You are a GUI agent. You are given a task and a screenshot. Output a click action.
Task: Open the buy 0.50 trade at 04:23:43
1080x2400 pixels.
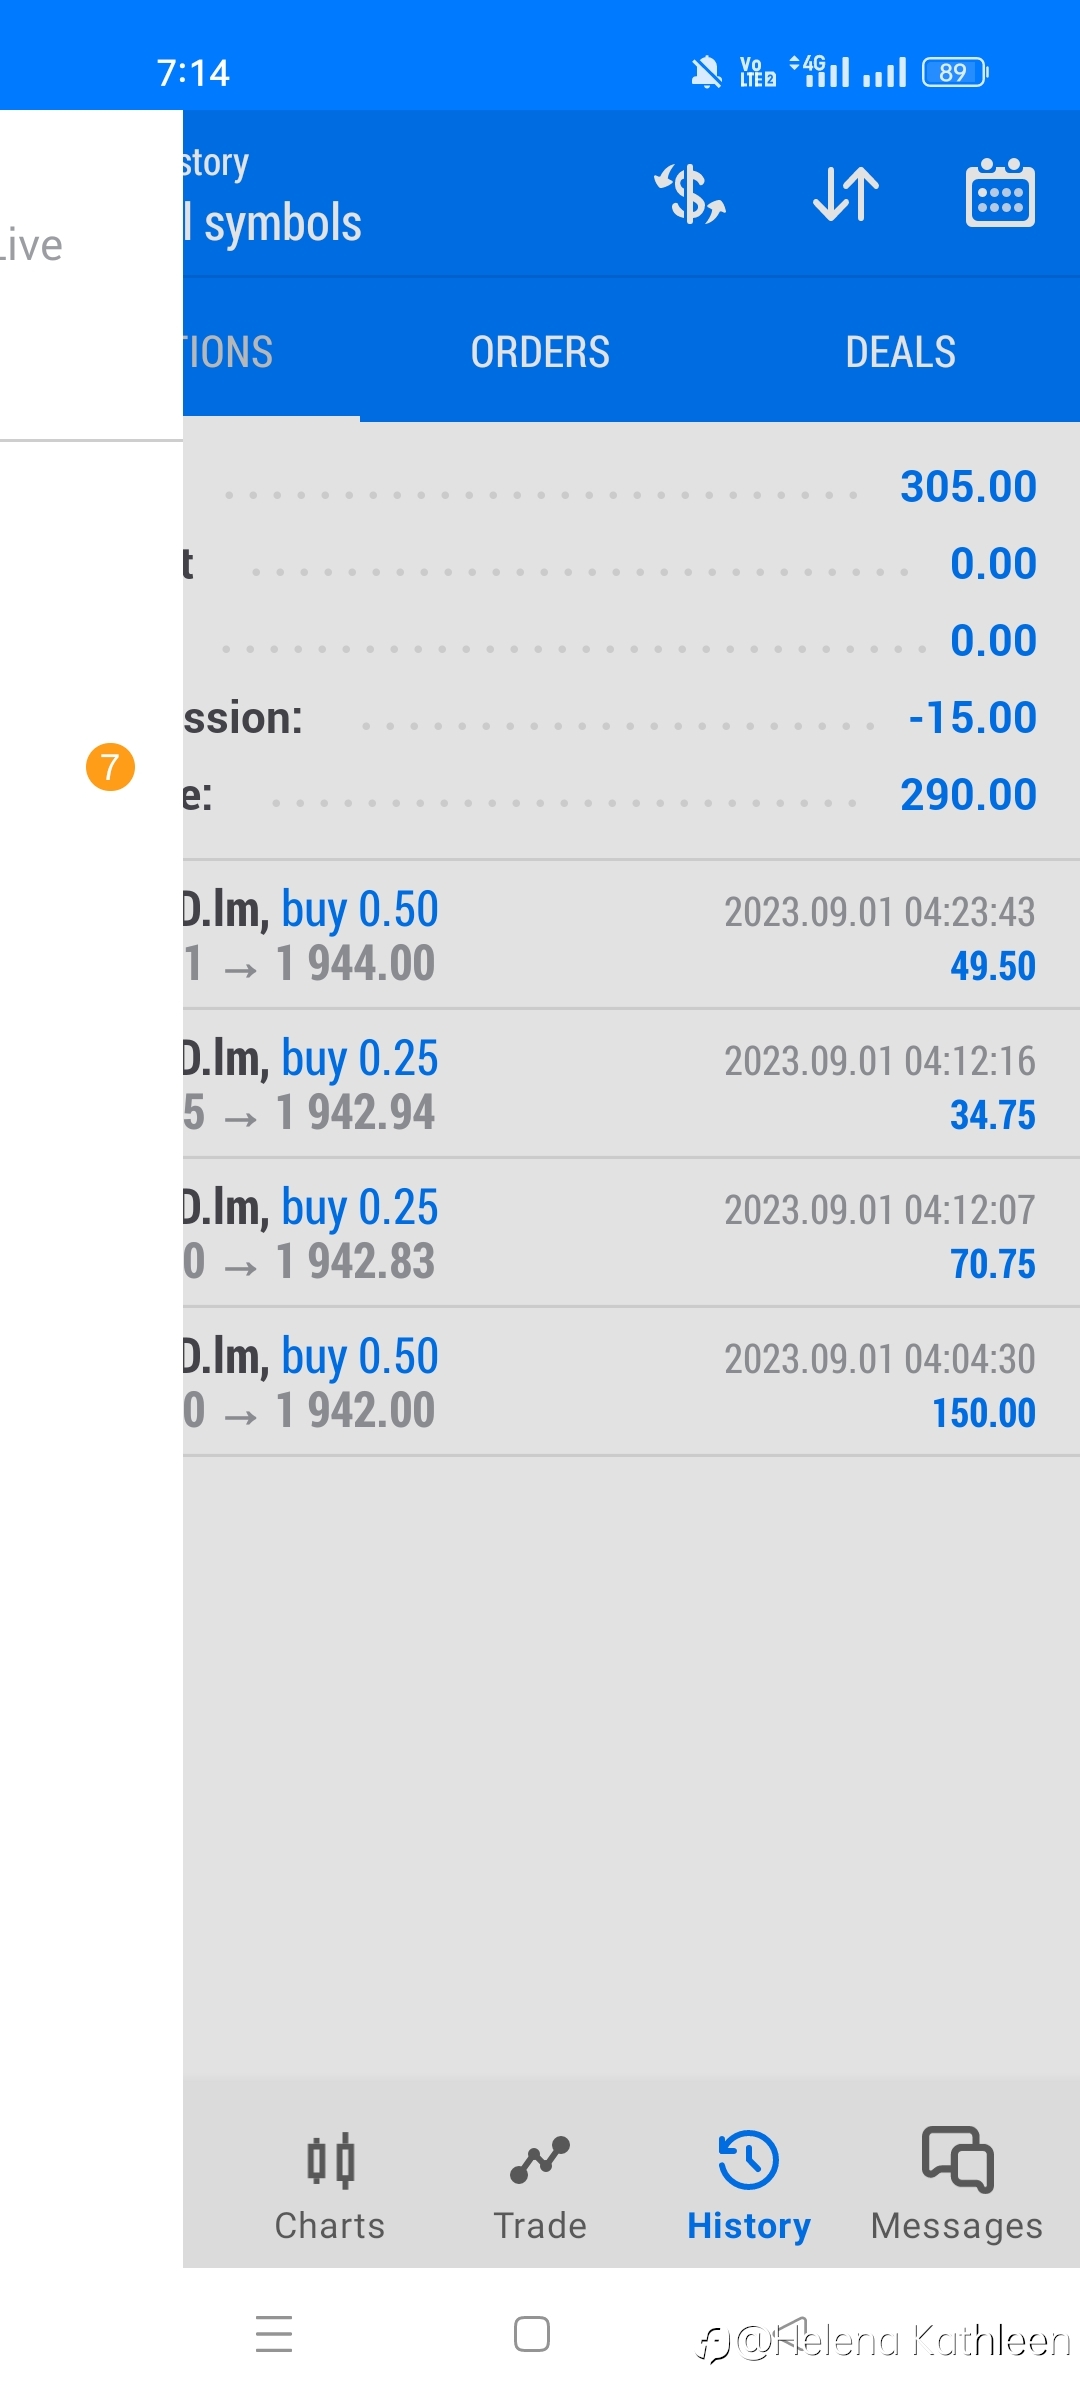click(631, 935)
